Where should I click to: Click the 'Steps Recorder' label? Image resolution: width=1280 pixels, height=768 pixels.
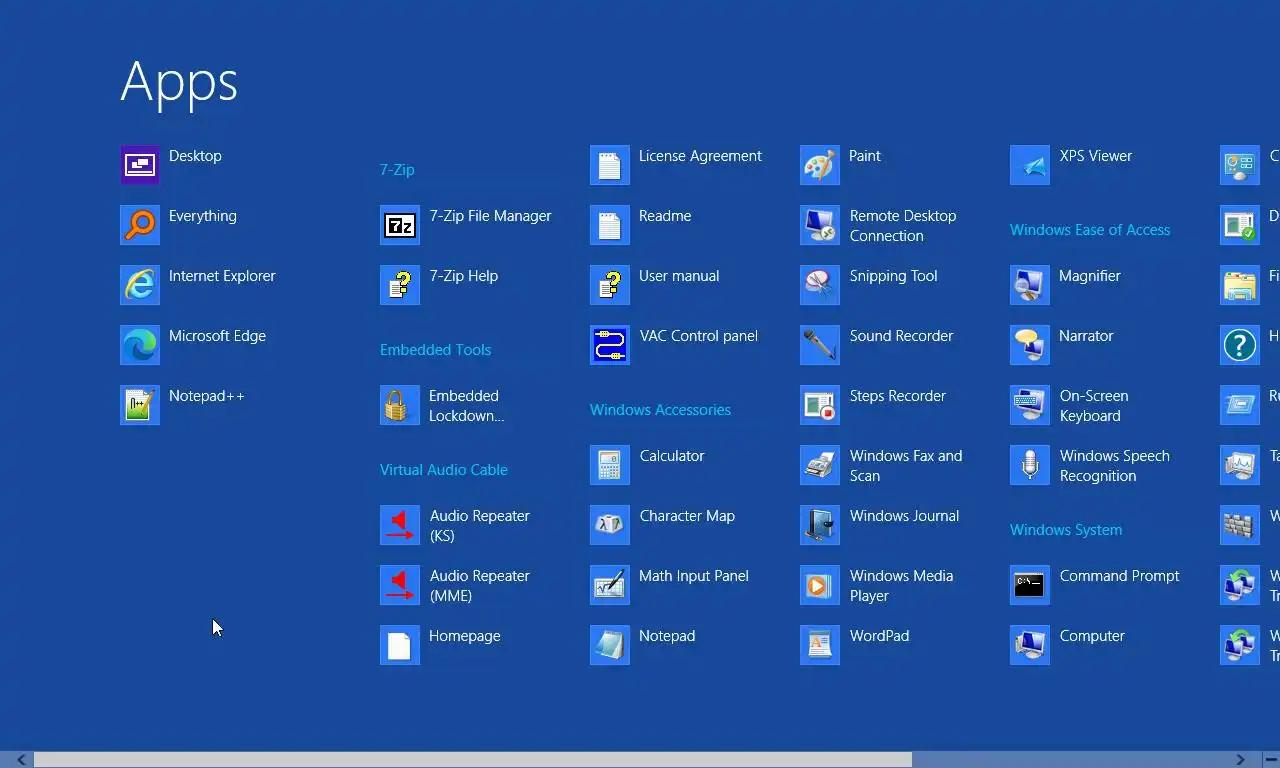coord(898,396)
